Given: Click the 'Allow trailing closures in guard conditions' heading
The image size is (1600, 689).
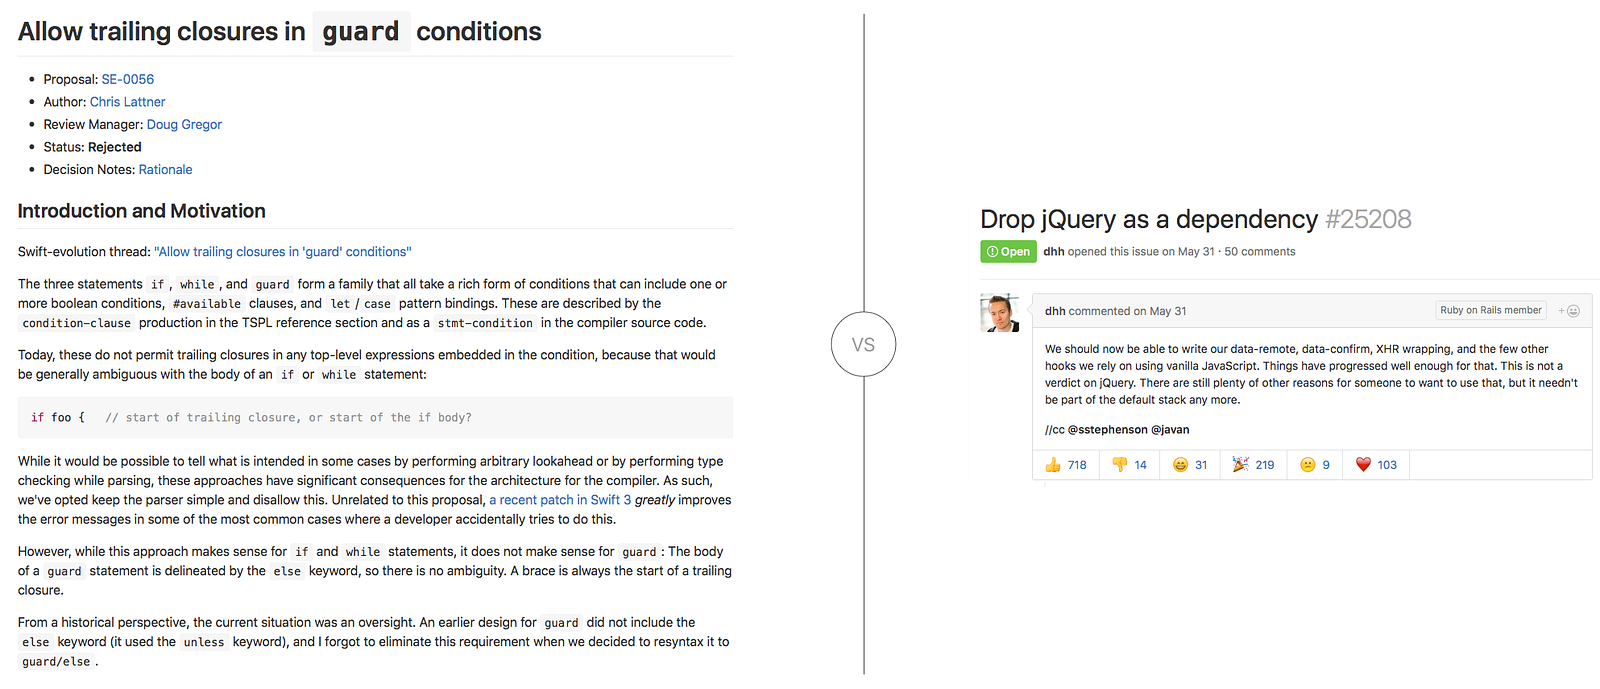Looking at the screenshot, I should click(x=280, y=32).
